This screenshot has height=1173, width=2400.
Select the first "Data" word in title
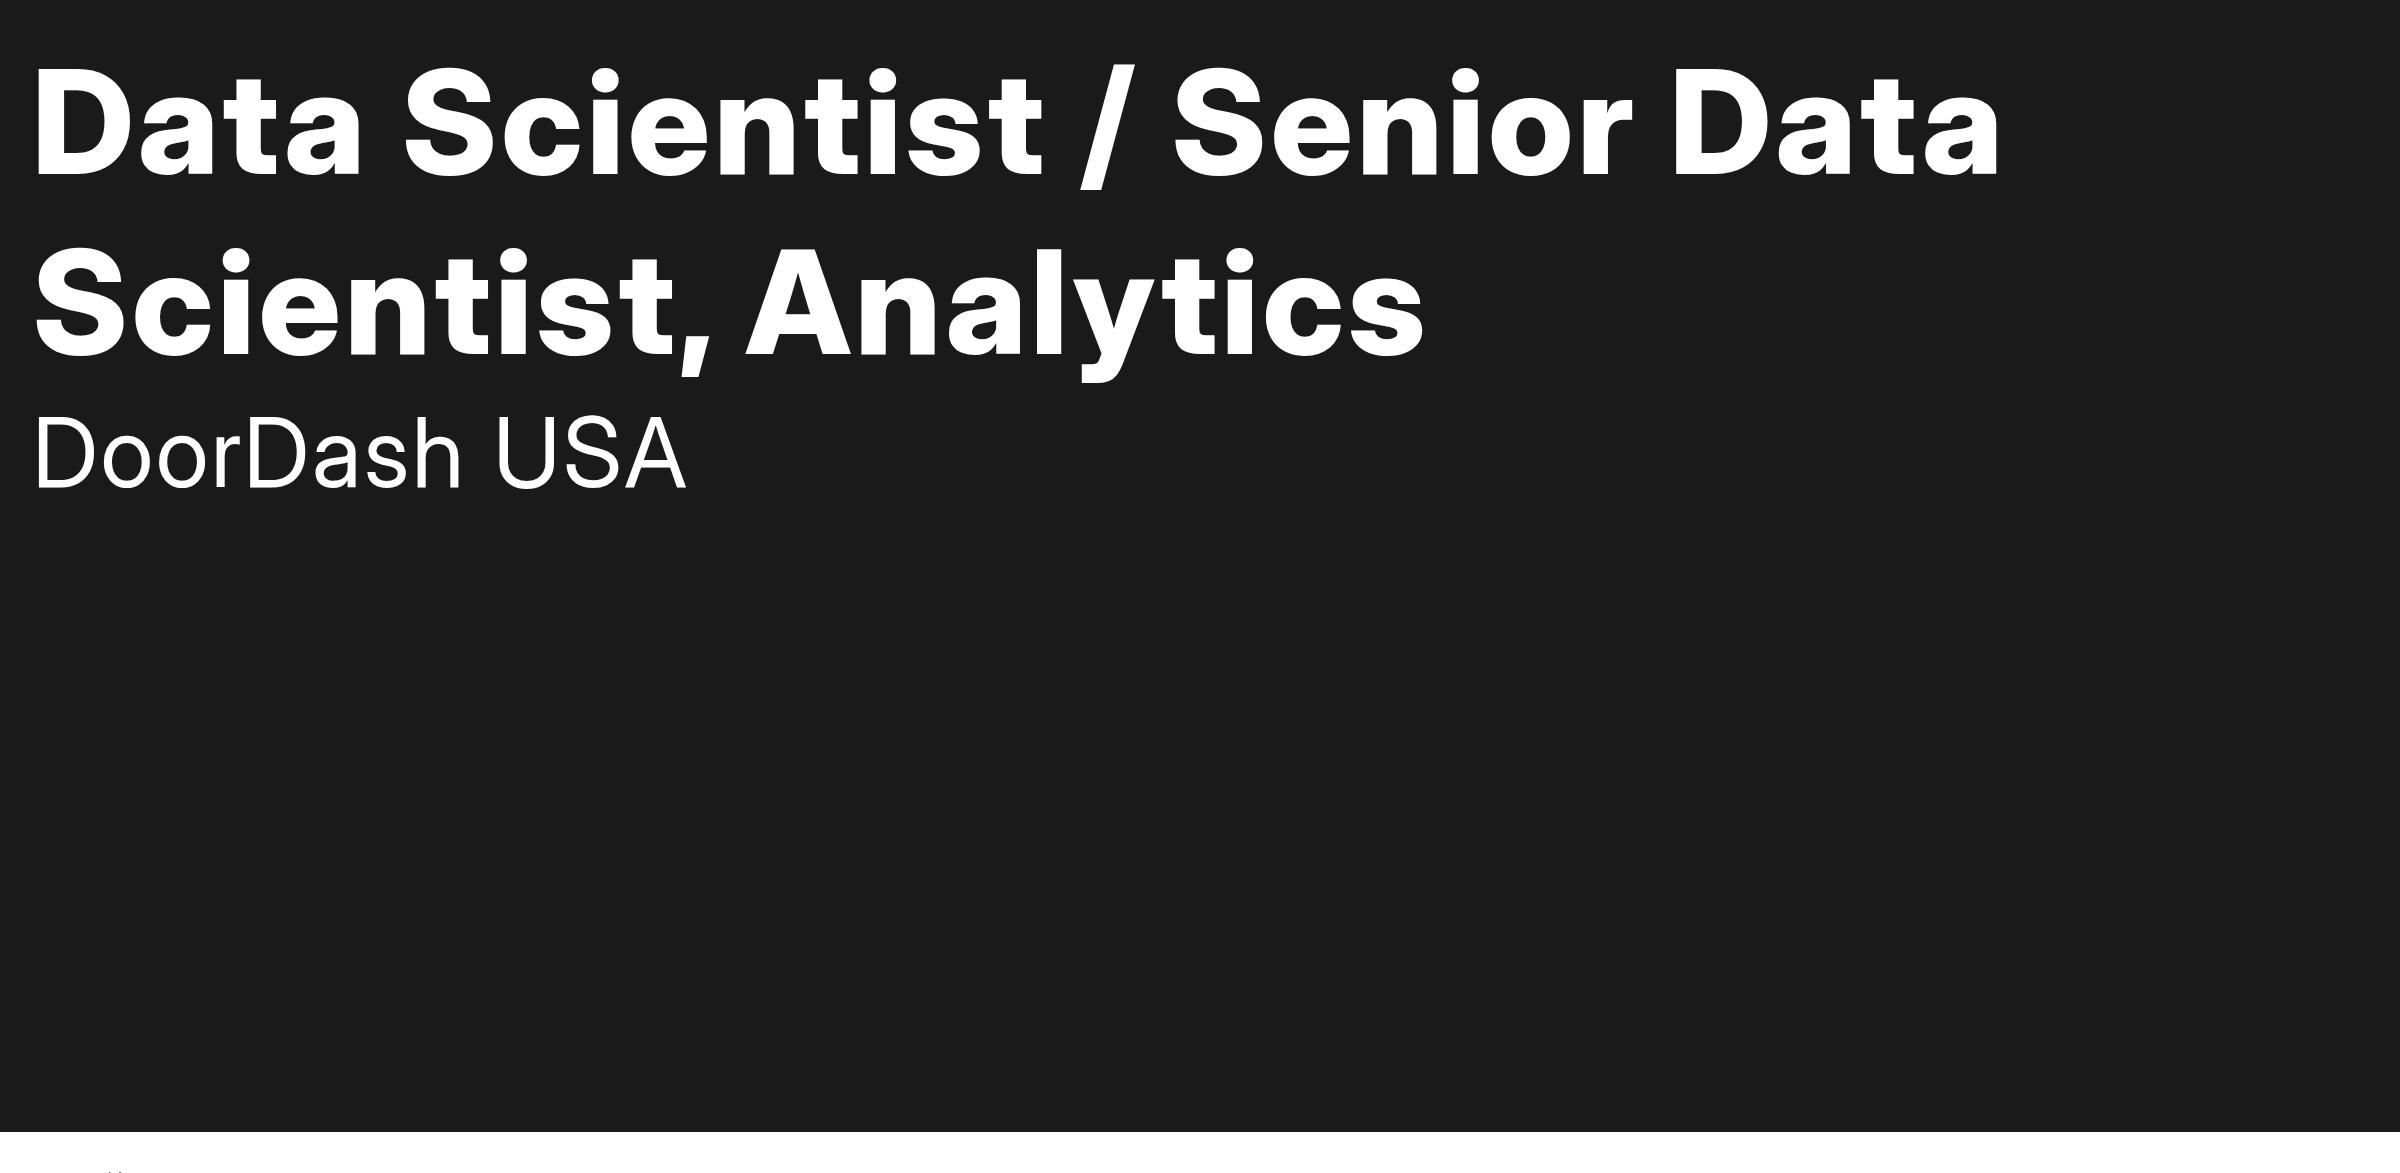[x=198, y=125]
